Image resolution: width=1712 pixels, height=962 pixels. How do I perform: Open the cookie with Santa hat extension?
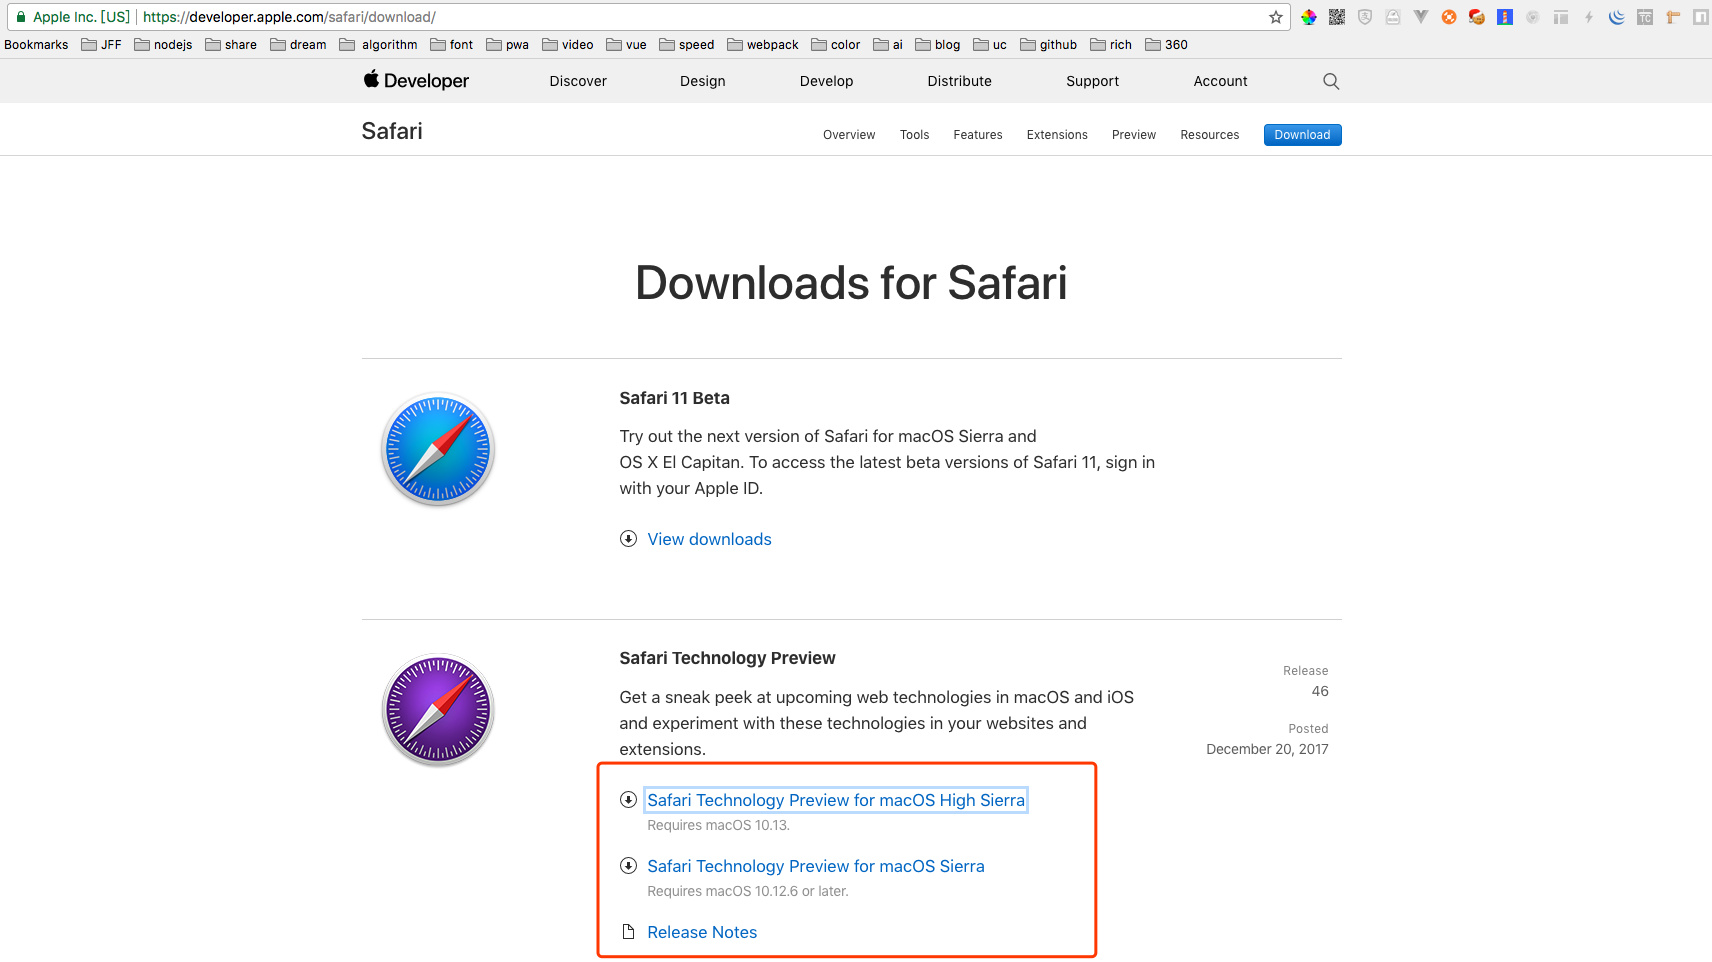pyautogui.click(x=1477, y=17)
